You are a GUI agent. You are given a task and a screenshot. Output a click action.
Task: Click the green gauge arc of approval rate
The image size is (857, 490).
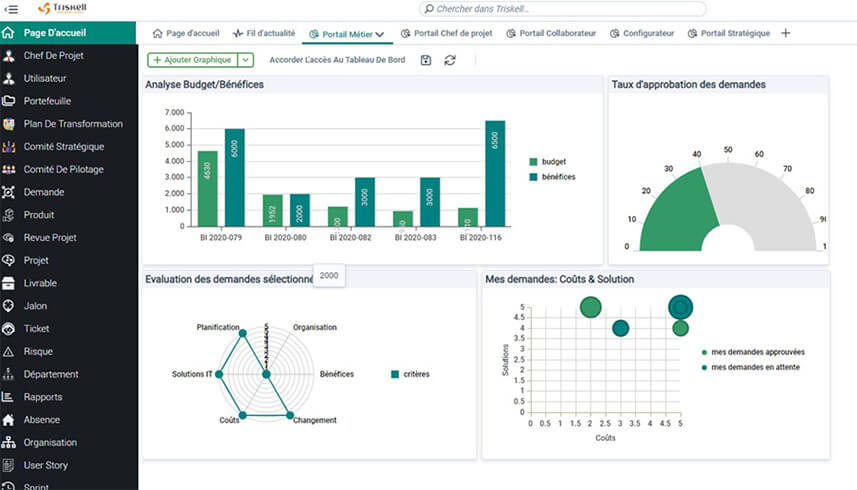[678, 210]
